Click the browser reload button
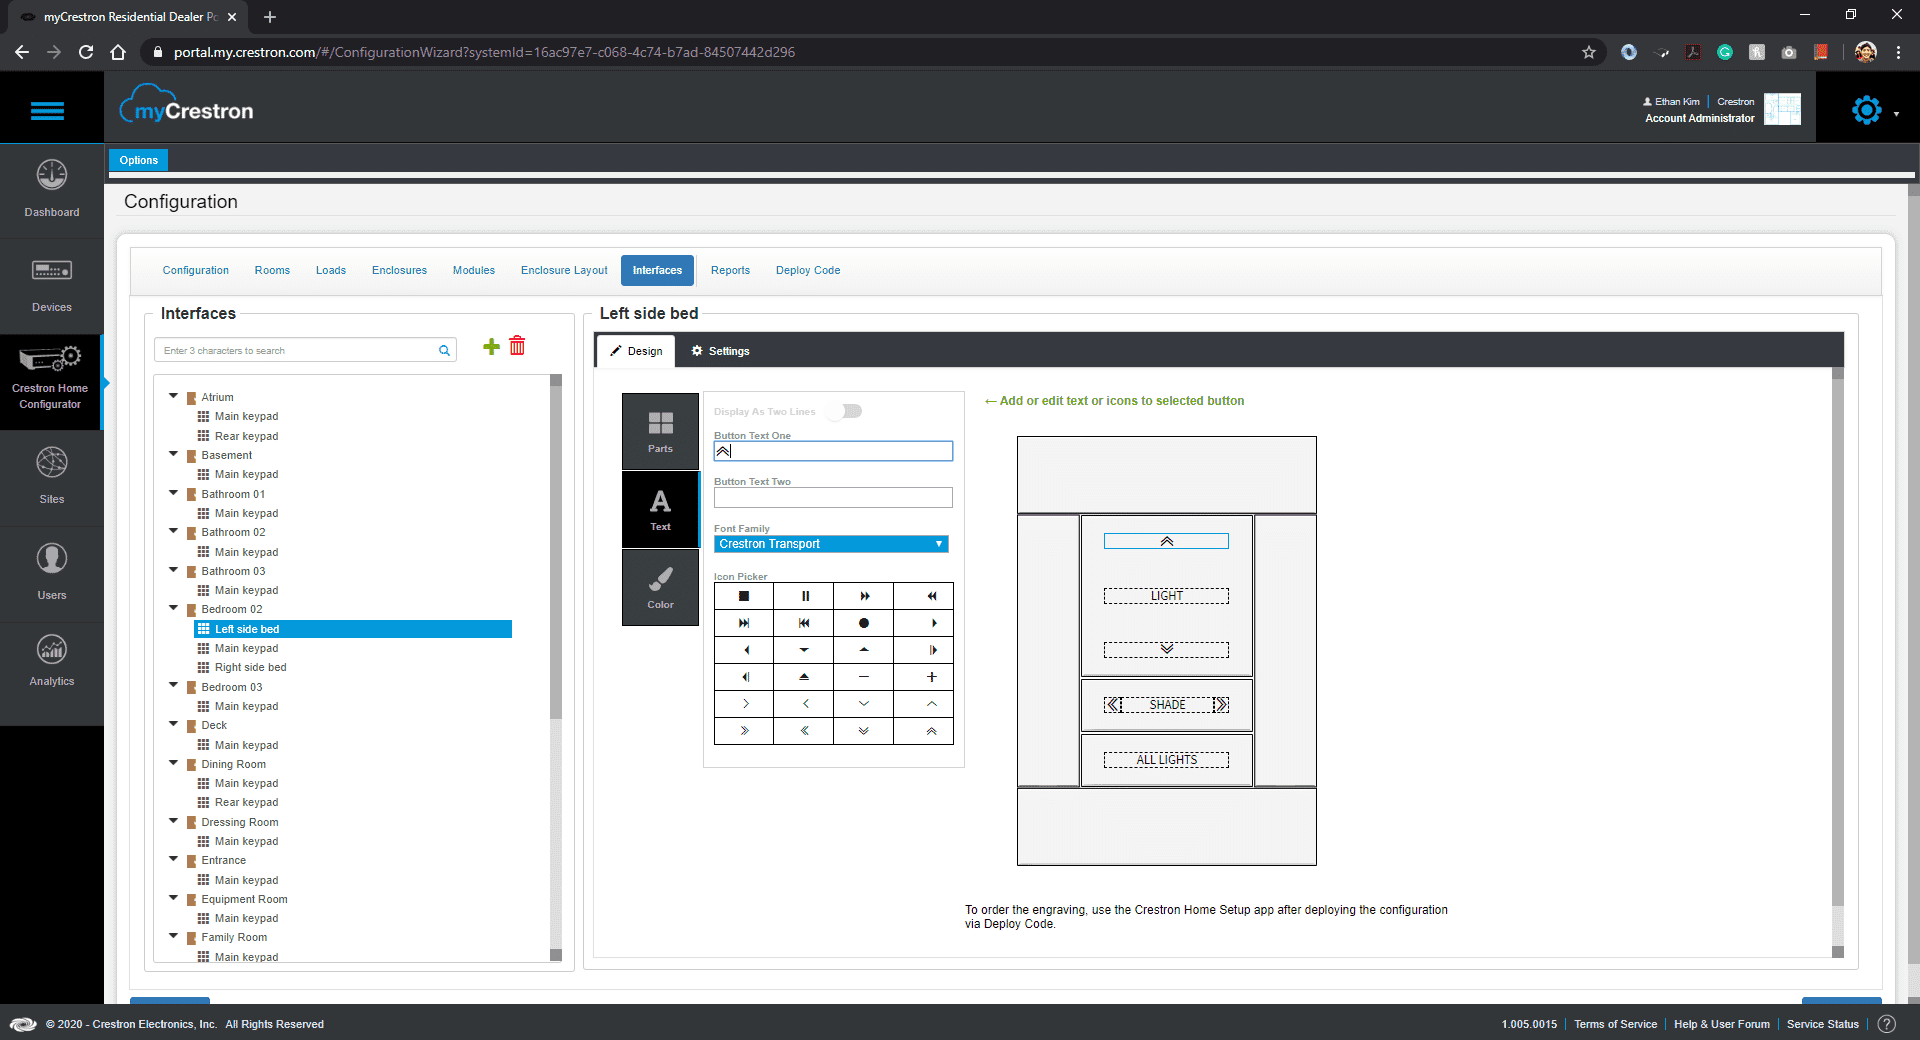Viewport: 1920px width, 1040px height. [86, 52]
